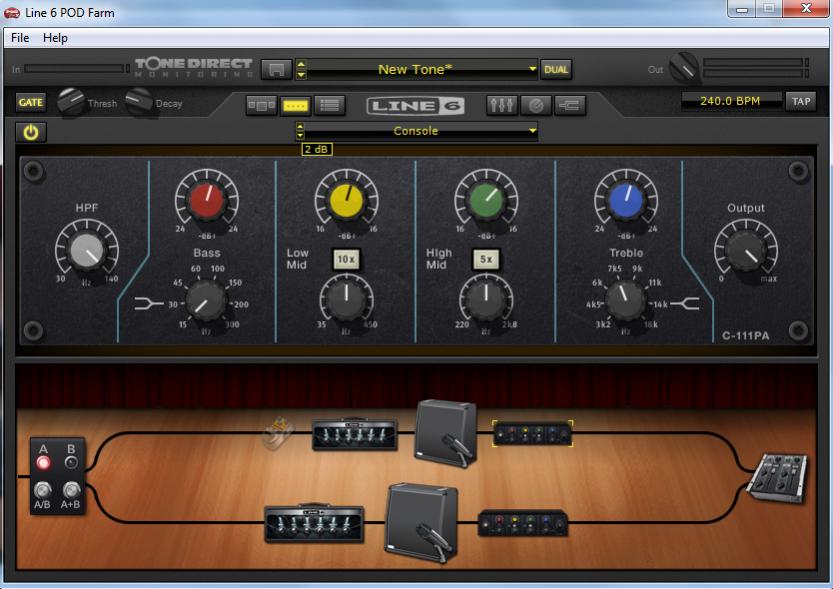Select the highlighted console EQ on the upper path

(x=533, y=433)
